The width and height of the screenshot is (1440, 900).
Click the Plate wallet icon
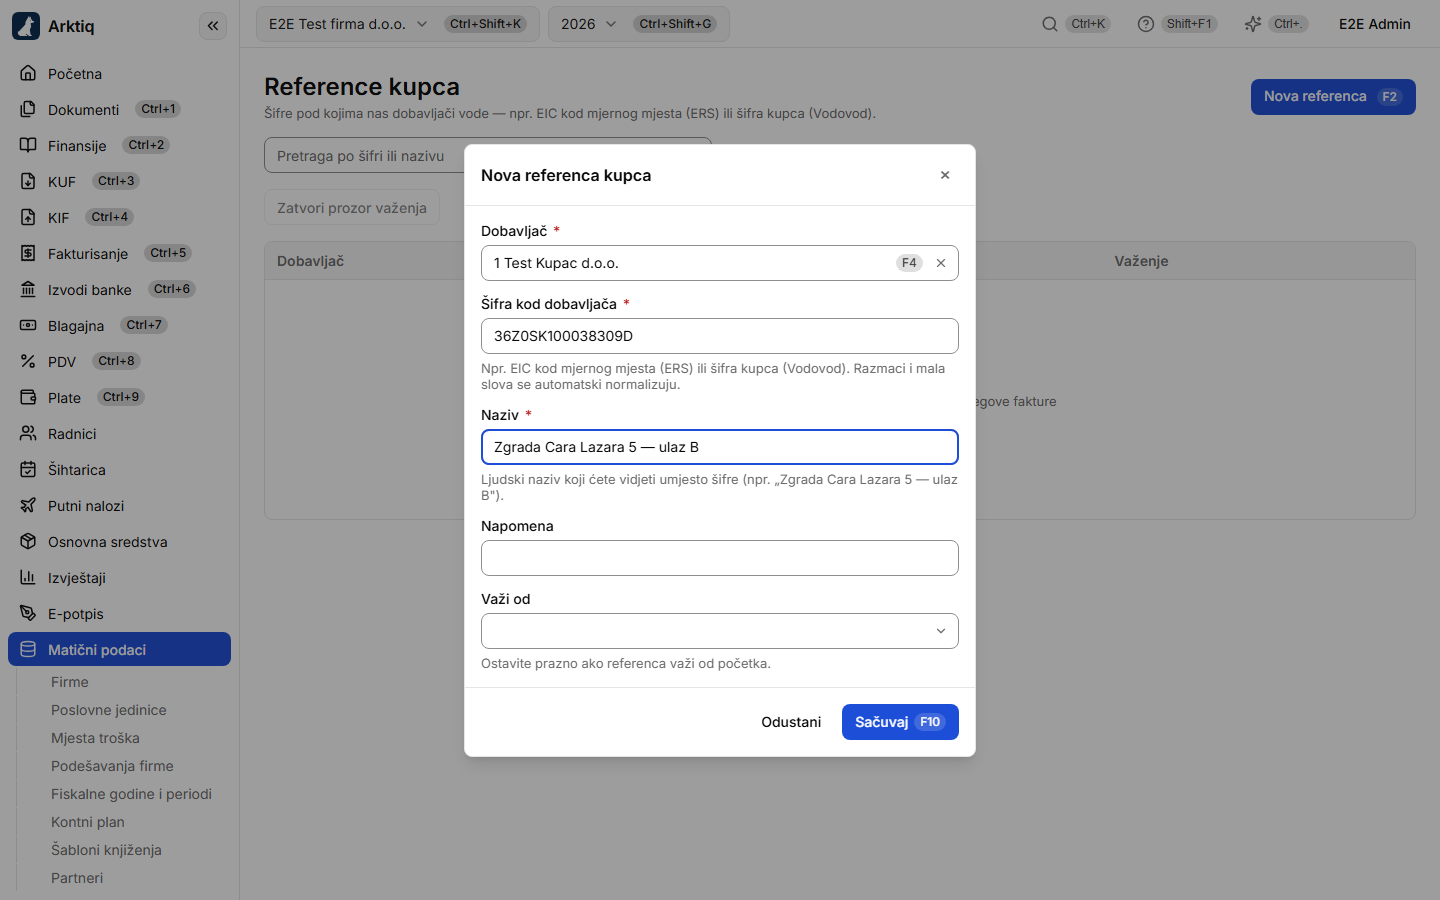pyautogui.click(x=28, y=398)
